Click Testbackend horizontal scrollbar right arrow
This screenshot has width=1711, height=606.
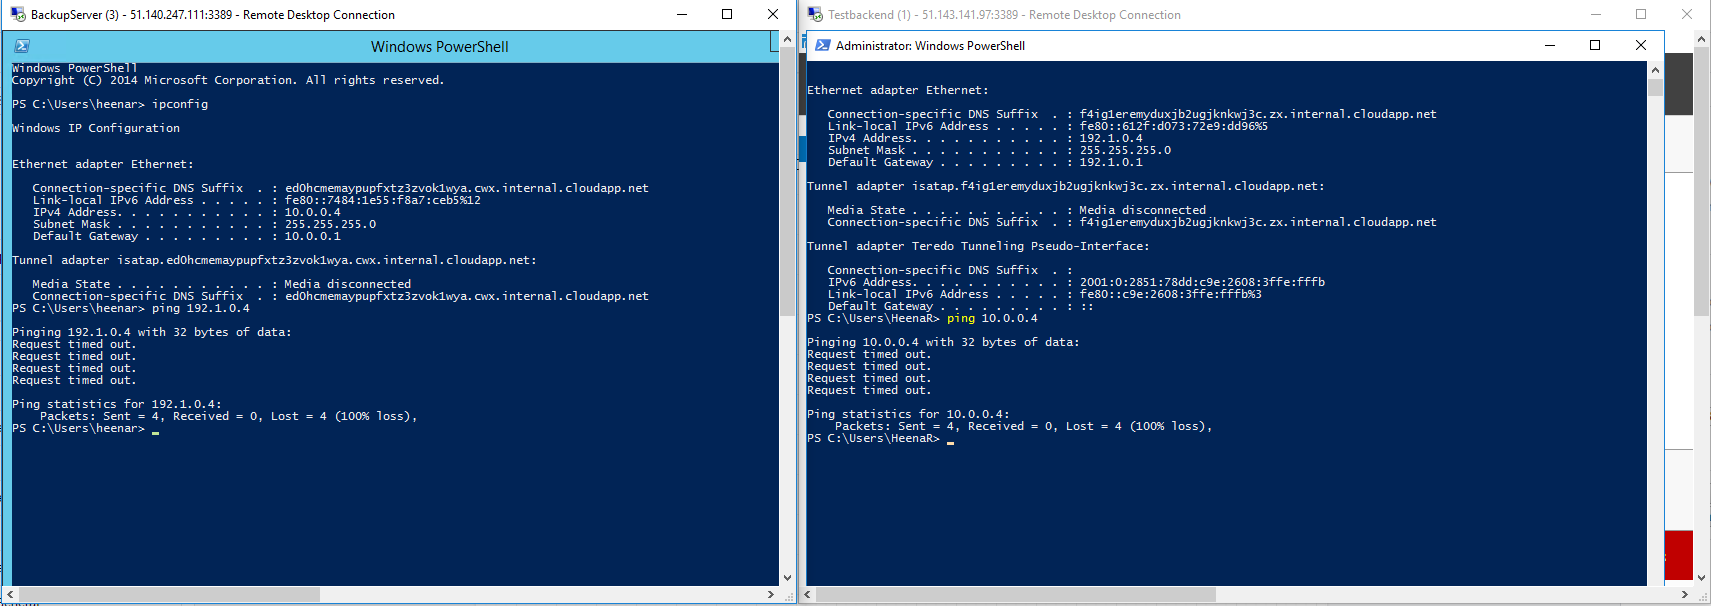point(1685,594)
